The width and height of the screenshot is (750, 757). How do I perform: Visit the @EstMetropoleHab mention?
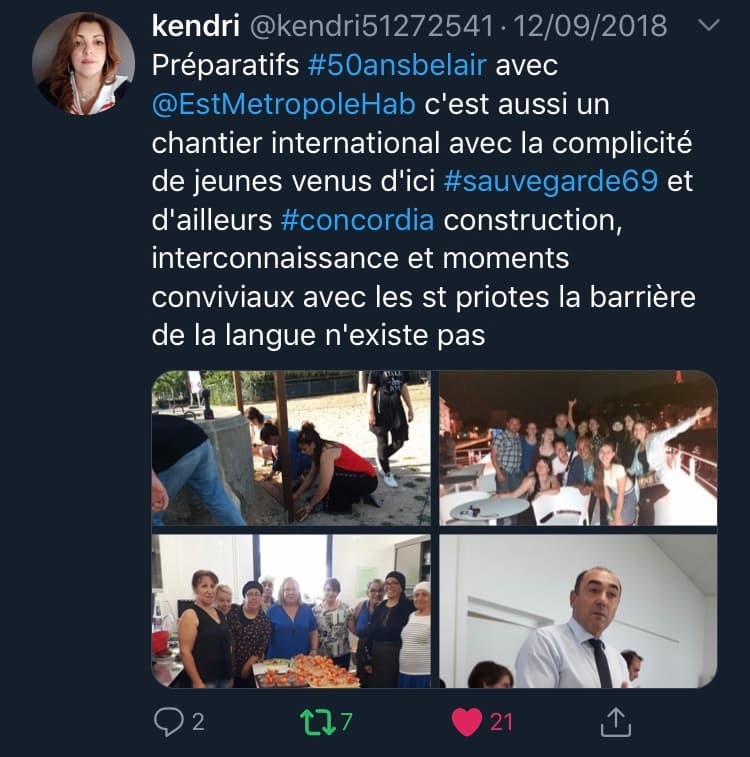tap(283, 104)
